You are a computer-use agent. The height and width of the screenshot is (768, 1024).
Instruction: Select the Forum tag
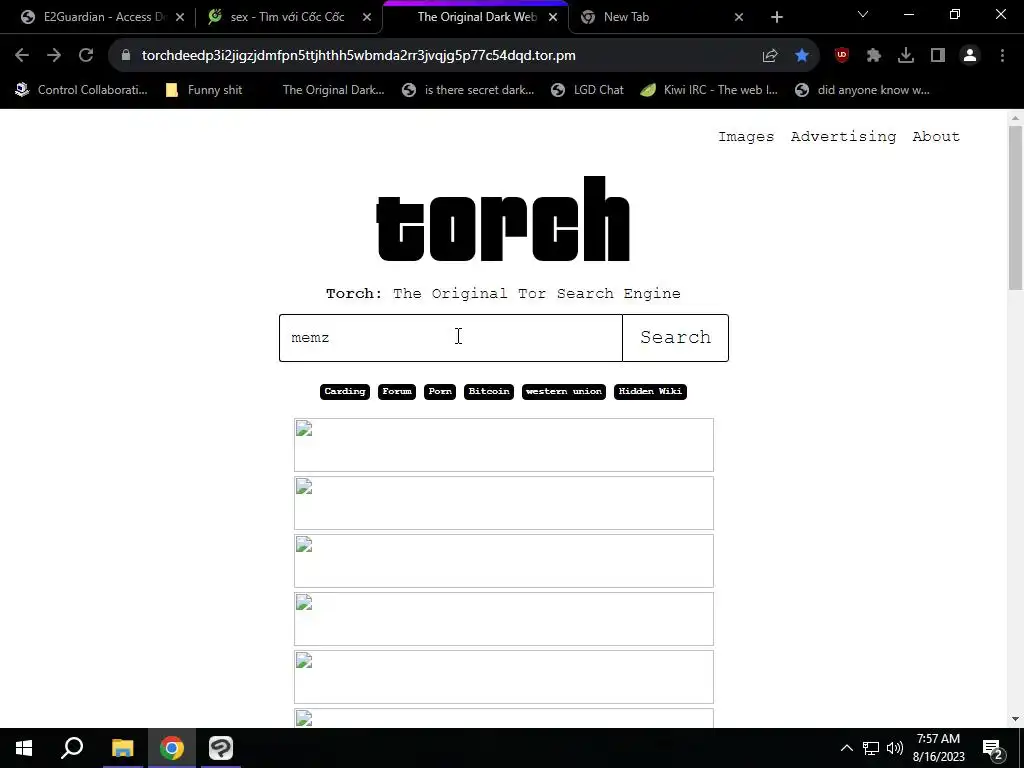(397, 392)
